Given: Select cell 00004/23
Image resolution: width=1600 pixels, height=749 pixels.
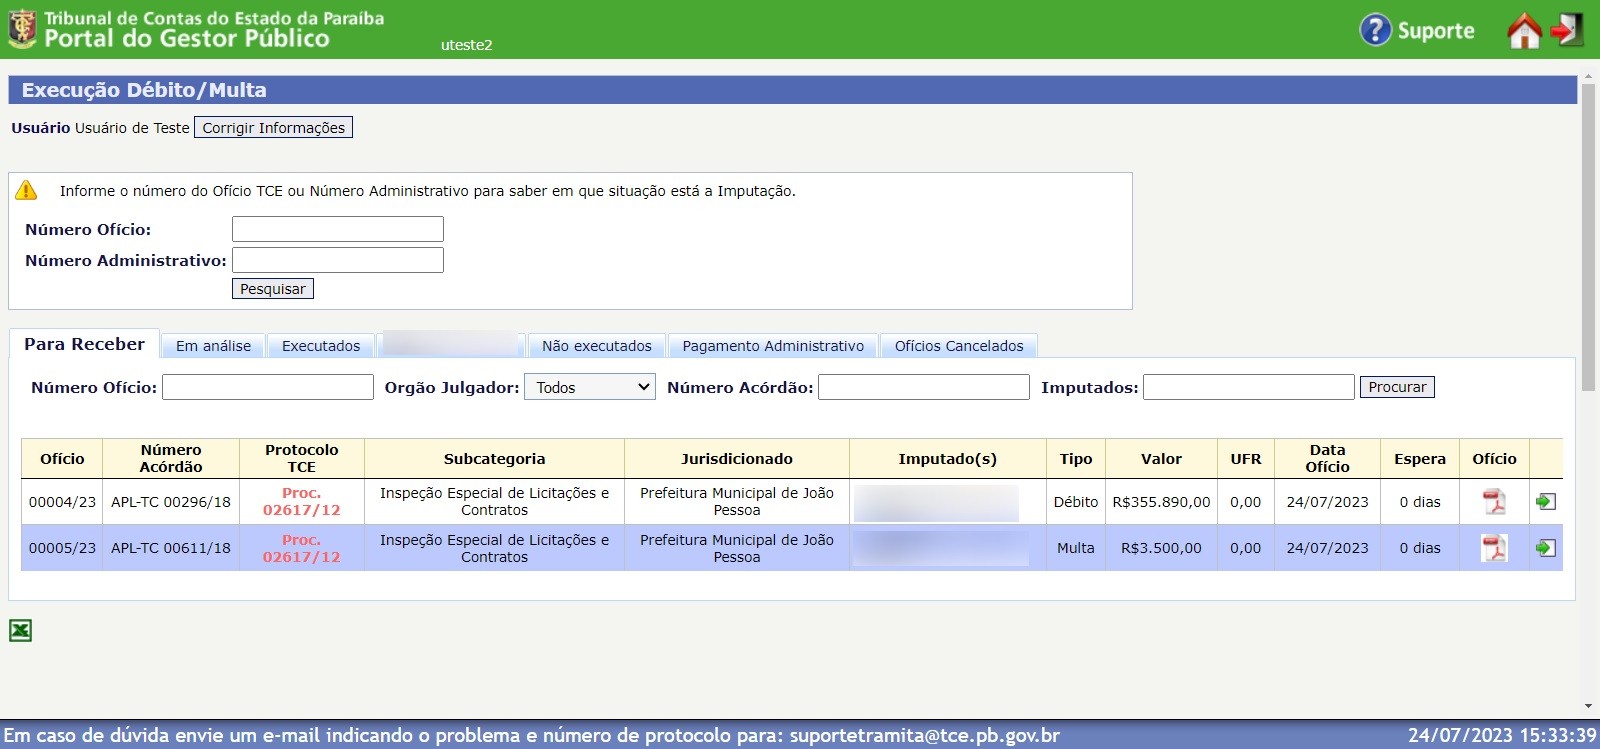Looking at the screenshot, I should [62, 502].
